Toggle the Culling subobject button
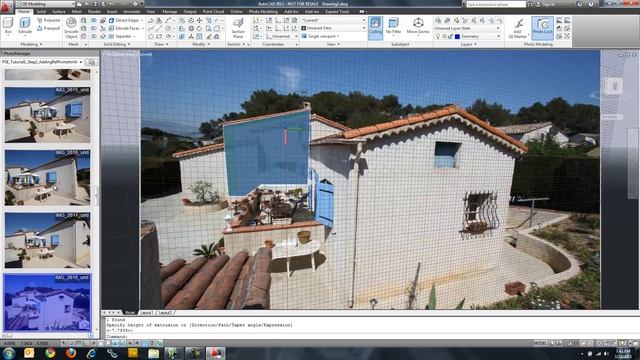This screenshot has height=360, width=640. 376,27
